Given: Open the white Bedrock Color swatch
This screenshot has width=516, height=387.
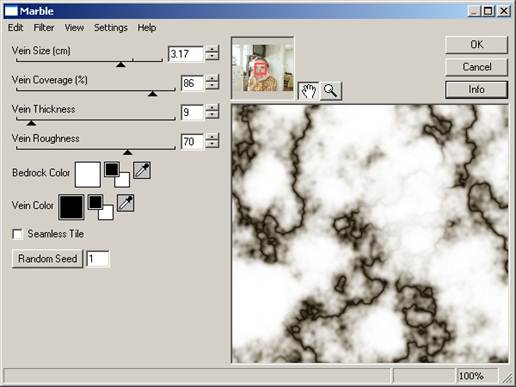Looking at the screenshot, I should 88,175.
